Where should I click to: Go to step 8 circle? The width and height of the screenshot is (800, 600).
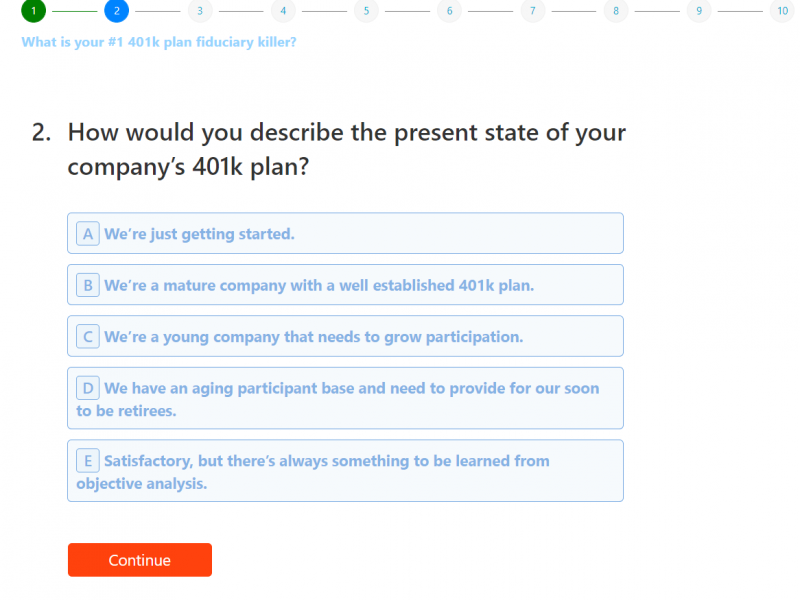(x=615, y=11)
